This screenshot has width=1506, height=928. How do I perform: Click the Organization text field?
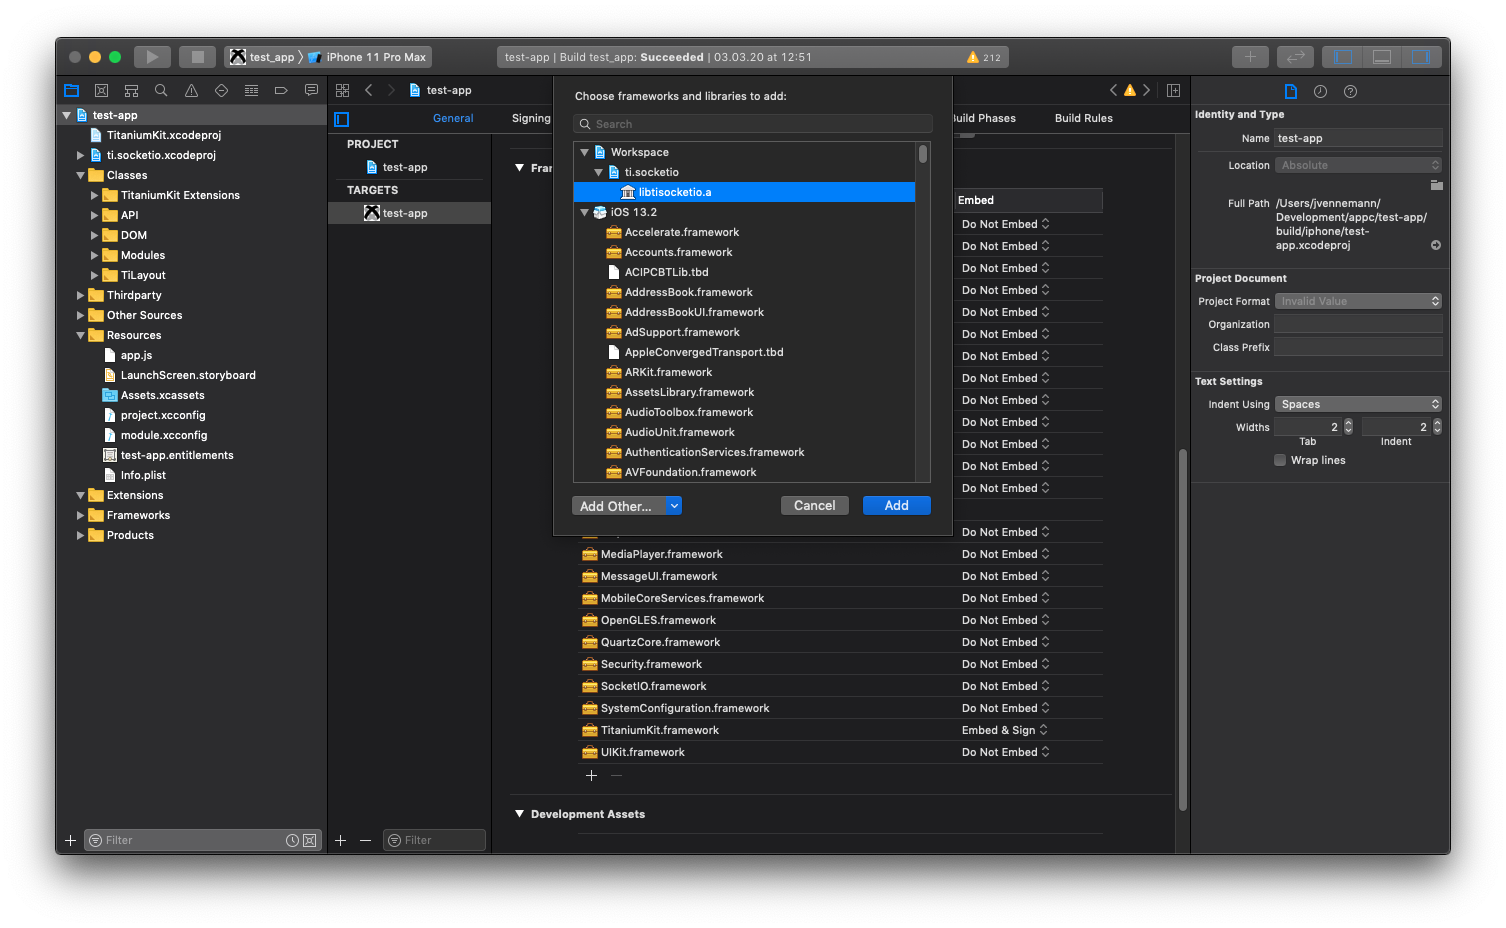click(1359, 324)
